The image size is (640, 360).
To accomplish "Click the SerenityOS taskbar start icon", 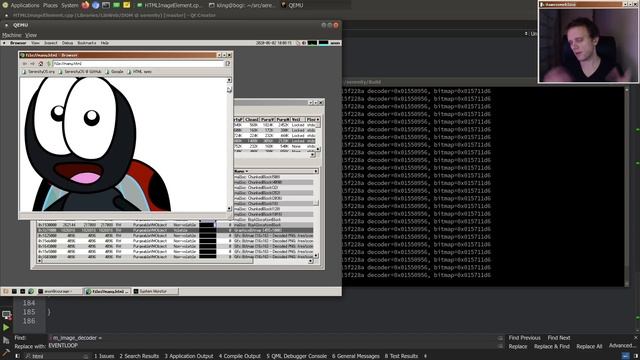I will click(x=6, y=291).
